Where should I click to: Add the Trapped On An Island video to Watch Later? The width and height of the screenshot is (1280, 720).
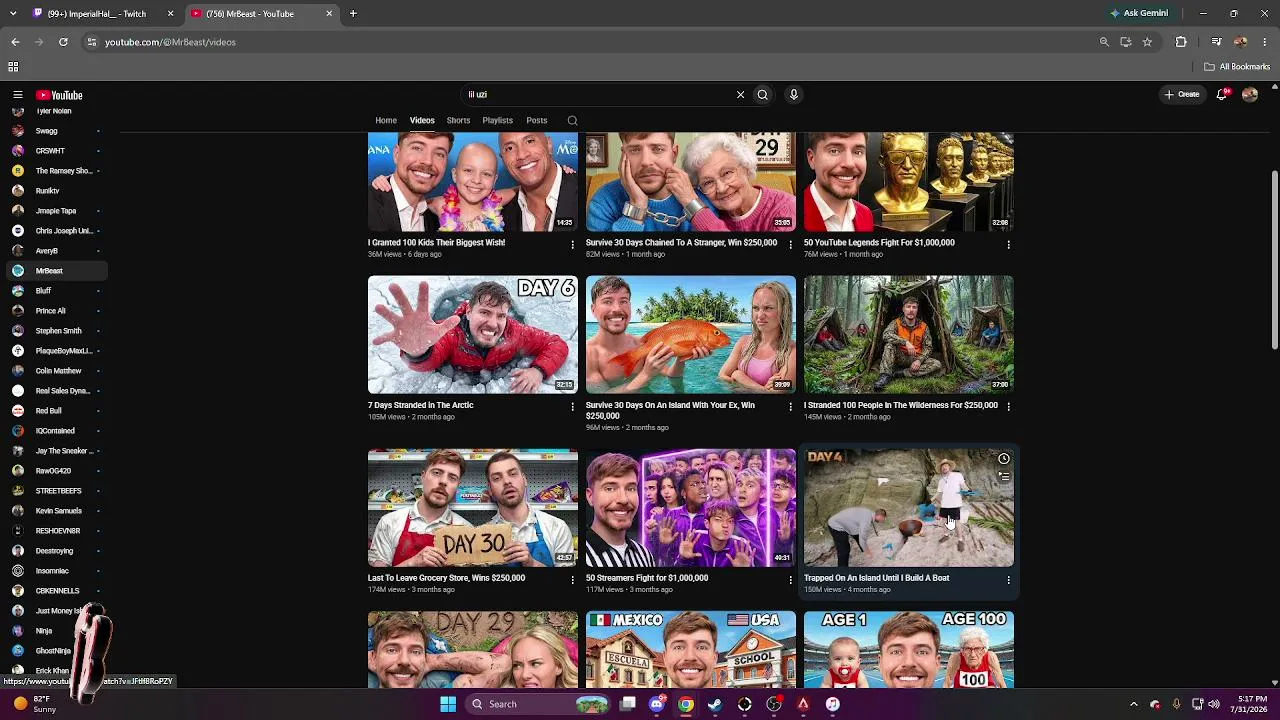[x=1004, y=459]
